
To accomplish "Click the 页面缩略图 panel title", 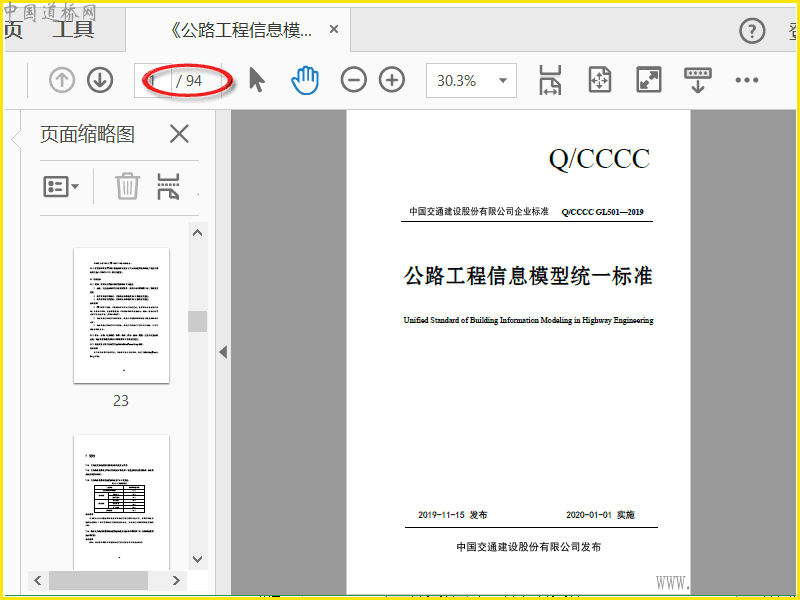I will click(87, 135).
